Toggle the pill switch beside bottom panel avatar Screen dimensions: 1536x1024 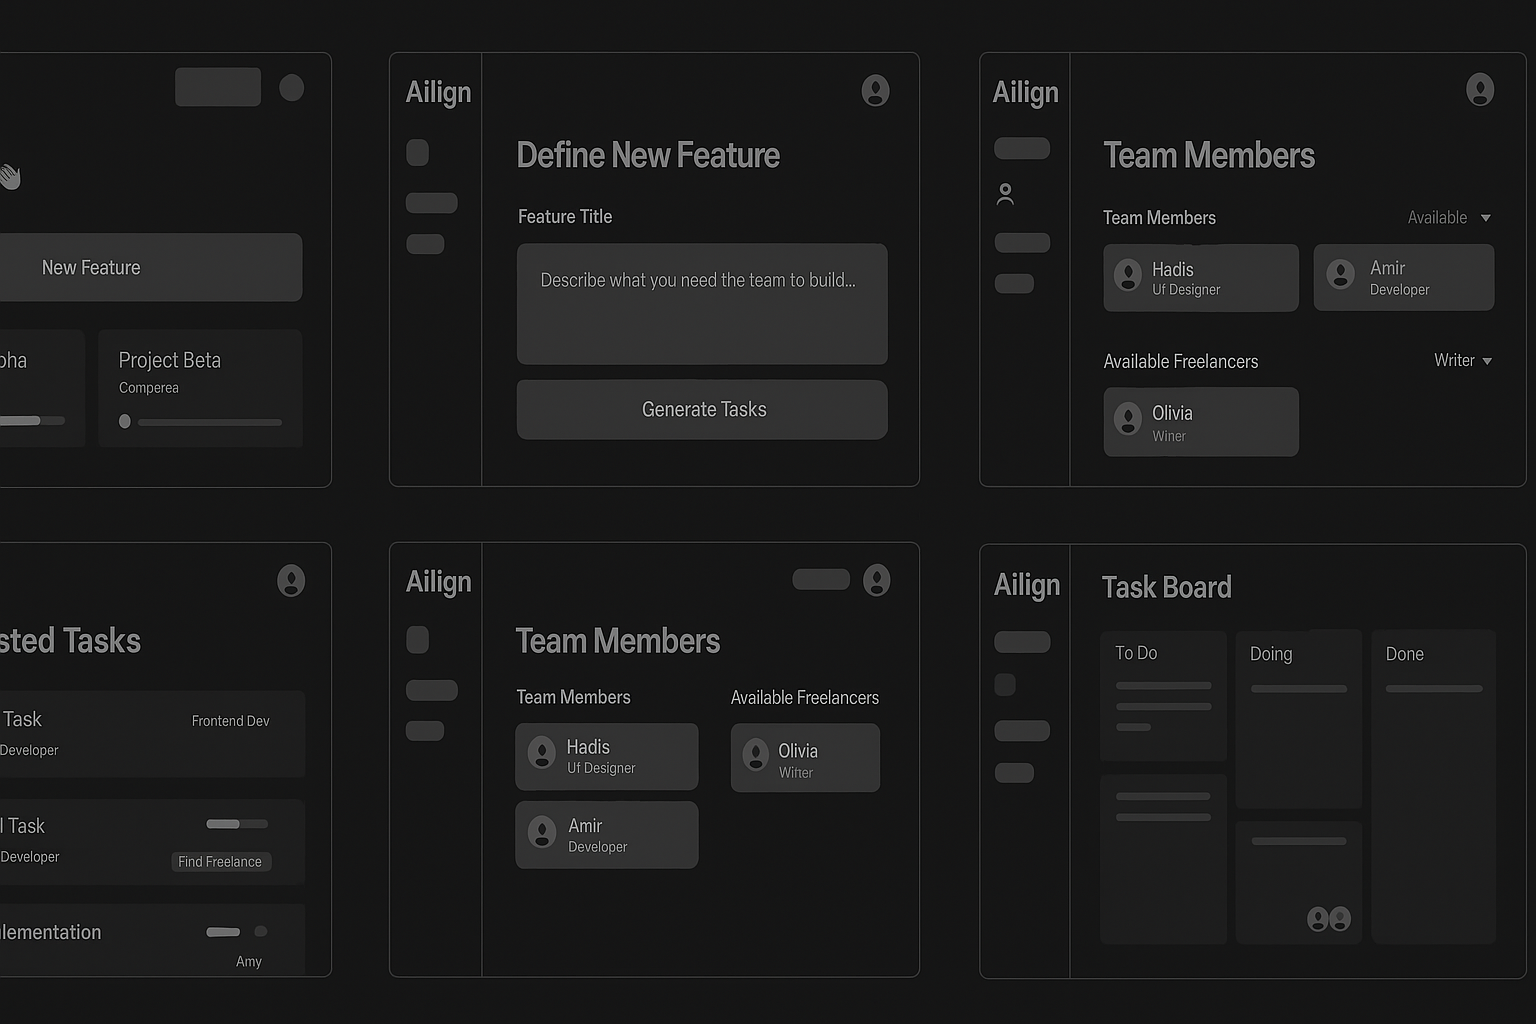[821, 580]
